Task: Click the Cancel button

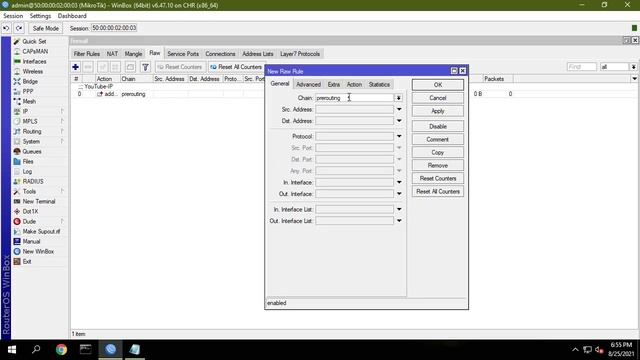Action: click(438, 98)
